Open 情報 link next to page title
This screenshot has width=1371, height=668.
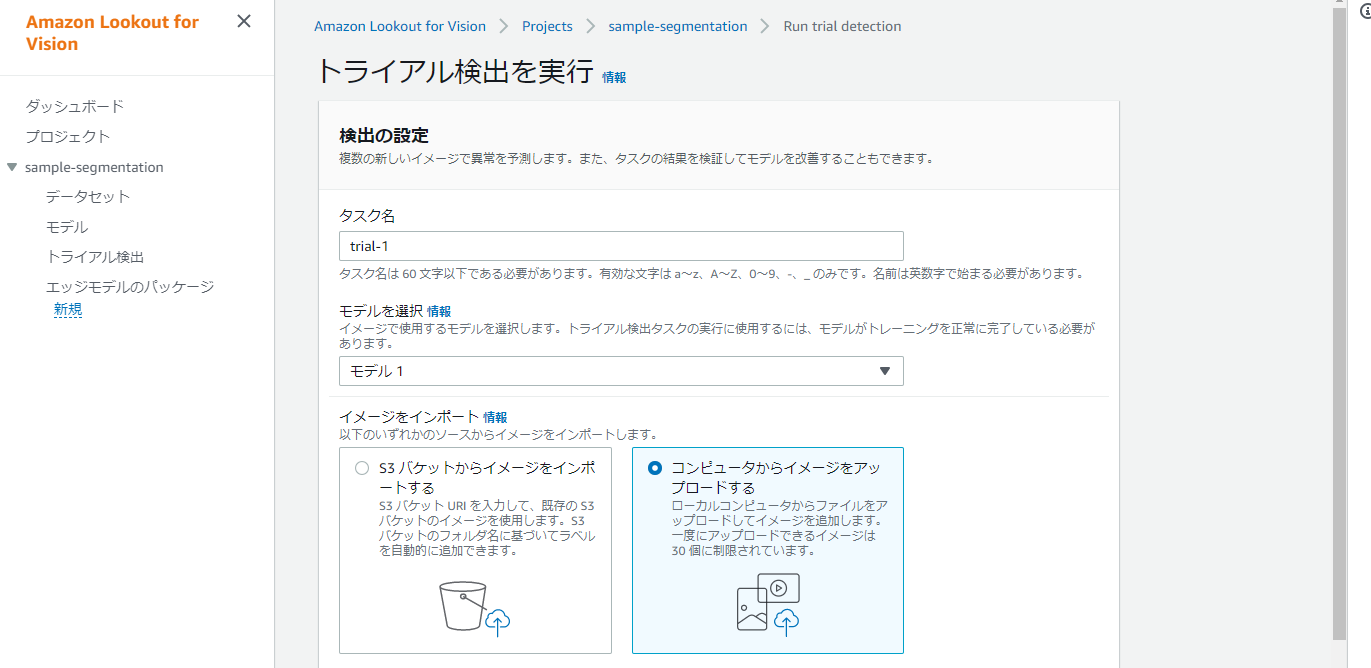(x=614, y=77)
